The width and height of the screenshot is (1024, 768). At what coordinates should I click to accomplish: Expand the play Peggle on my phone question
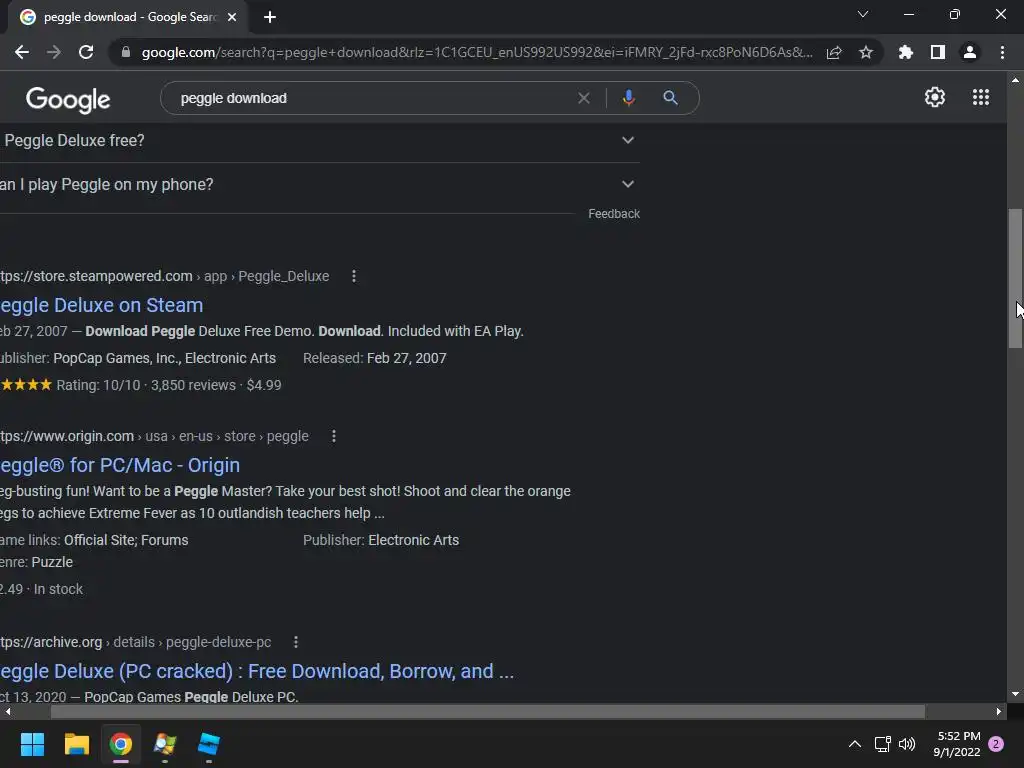[319, 185]
